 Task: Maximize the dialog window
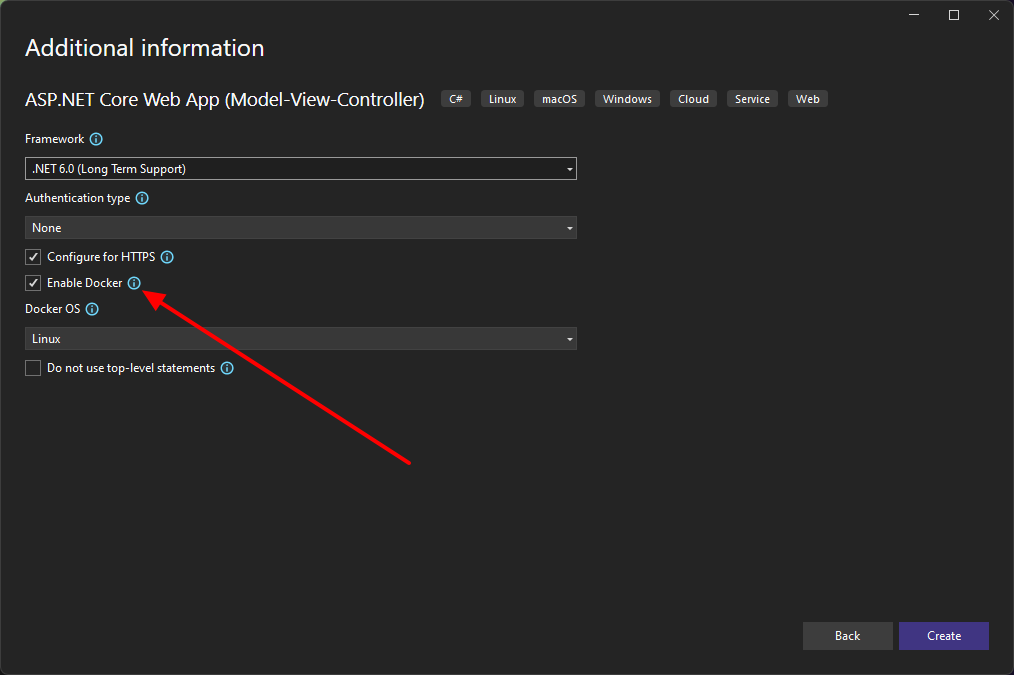(x=954, y=15)
